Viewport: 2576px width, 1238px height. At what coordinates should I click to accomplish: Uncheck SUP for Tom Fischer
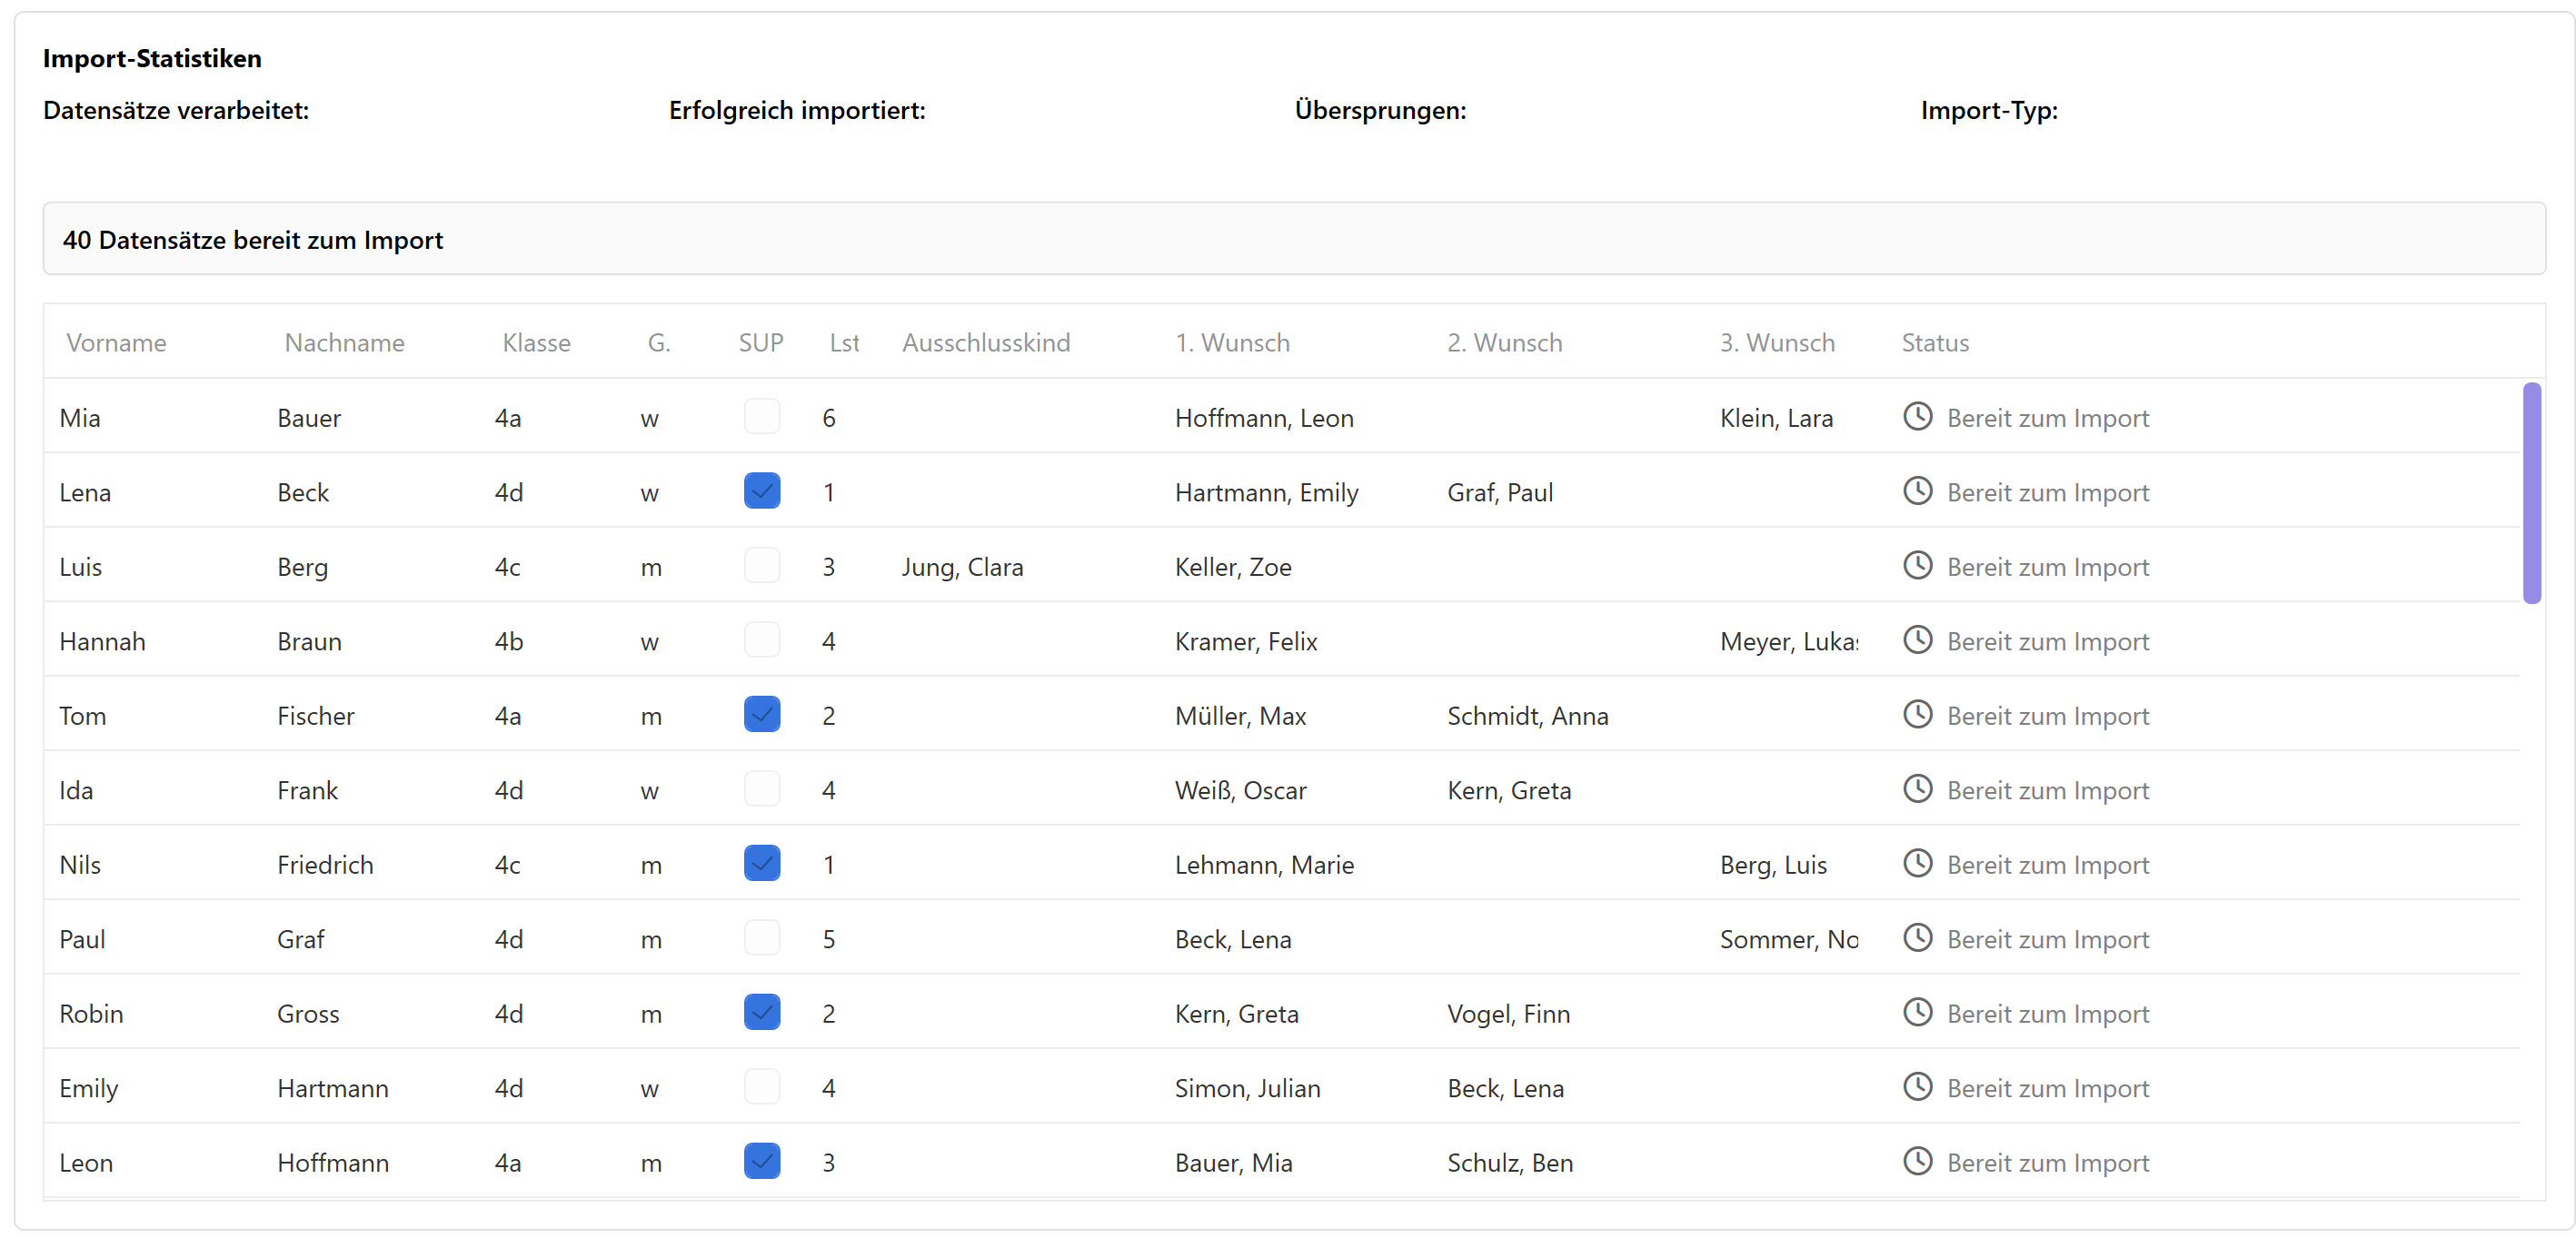click(761, 714)
